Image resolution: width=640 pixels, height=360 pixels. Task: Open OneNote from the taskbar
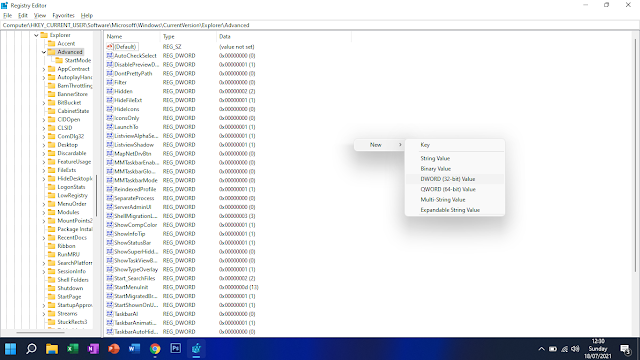pos(93,349)
